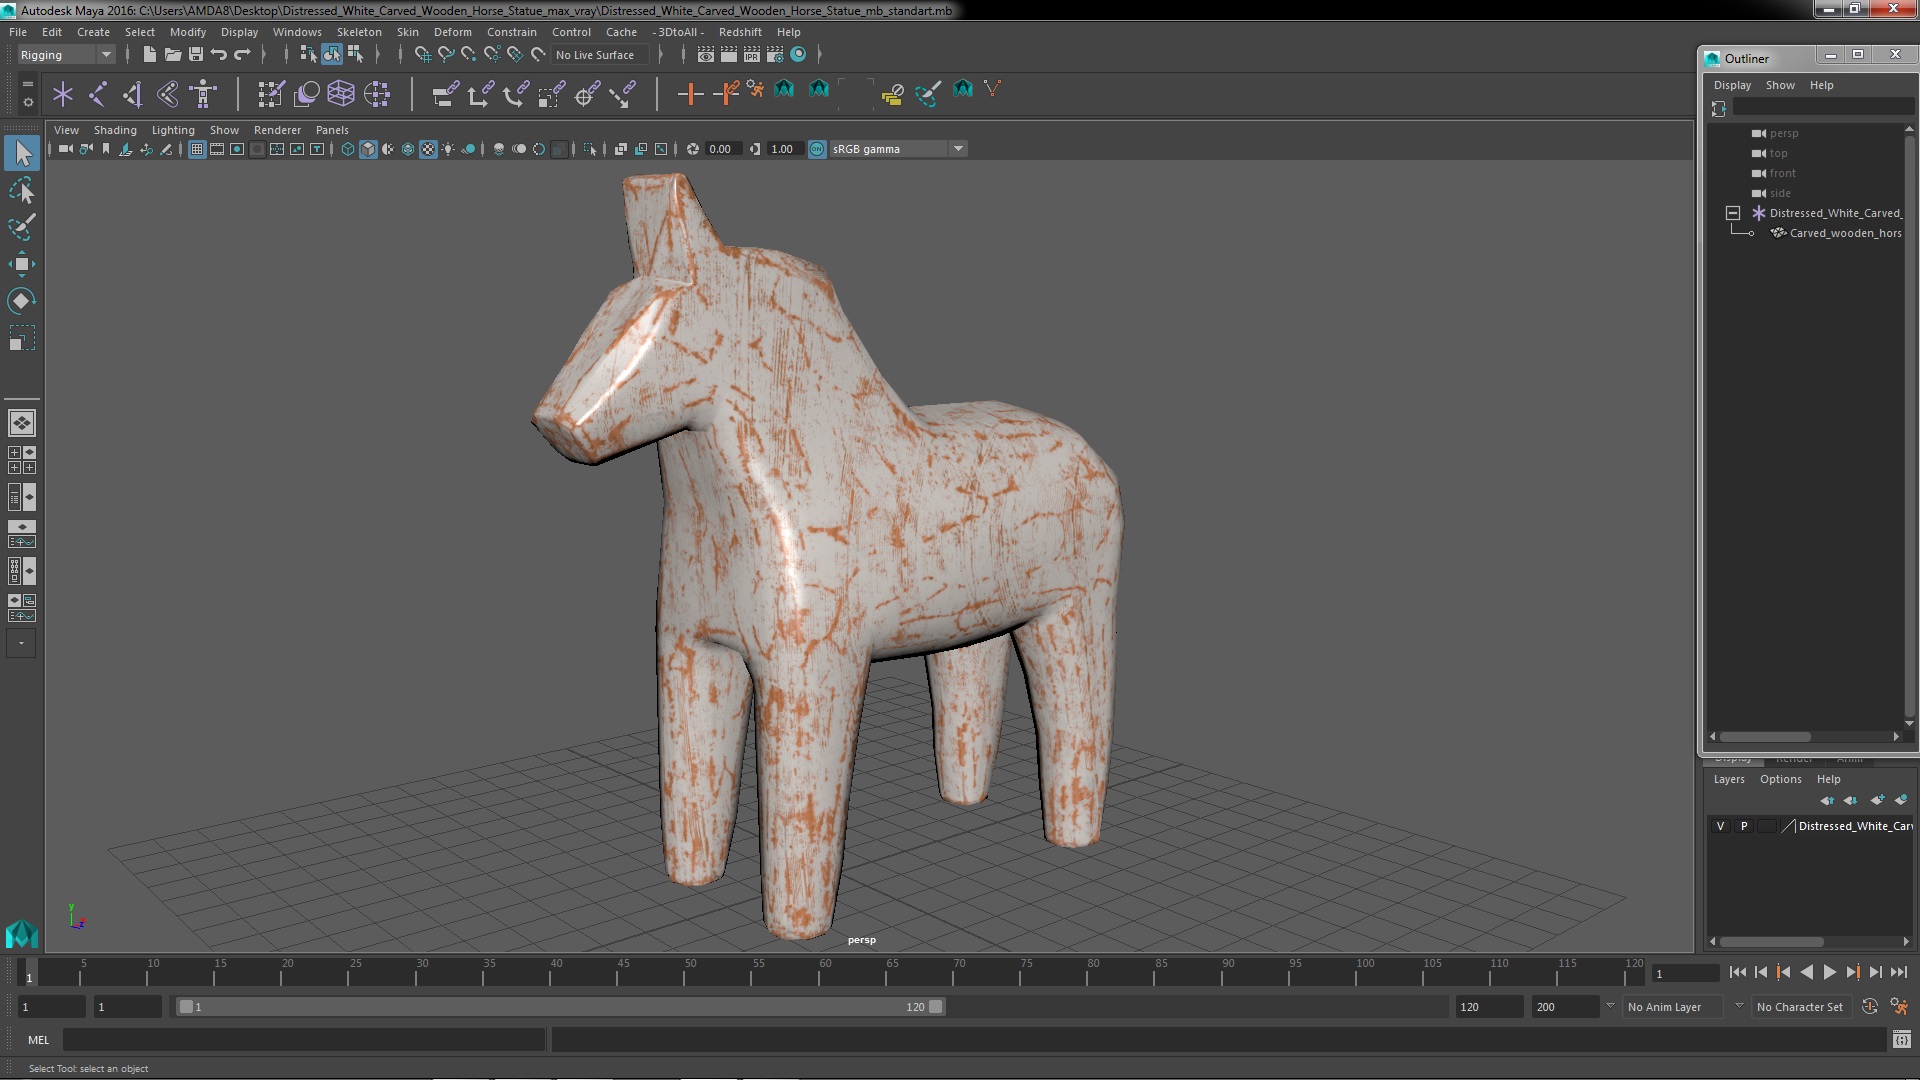Image resolution: width=1920 pixels, height=1080 pixels.
Task: Click the Redo arrow icon
Action: (x=242, y=54)
